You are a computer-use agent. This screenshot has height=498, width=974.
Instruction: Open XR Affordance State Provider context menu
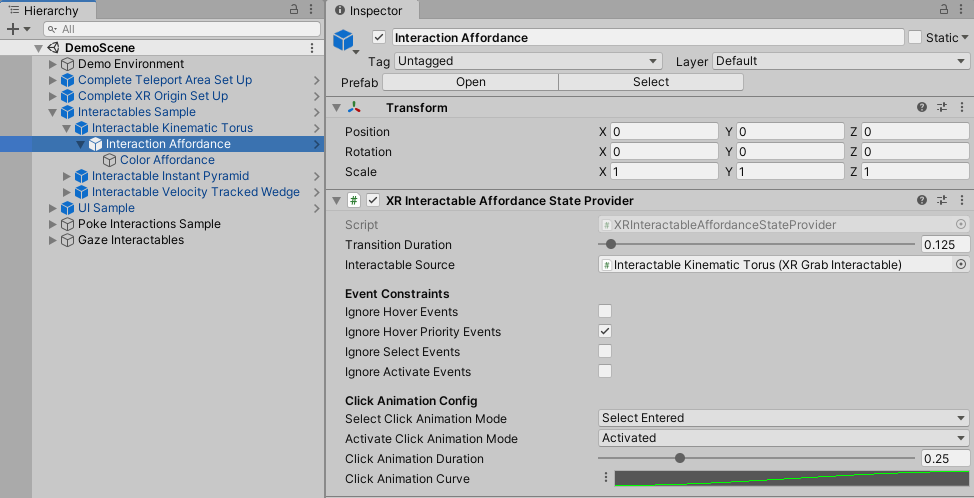coord(961,200)
